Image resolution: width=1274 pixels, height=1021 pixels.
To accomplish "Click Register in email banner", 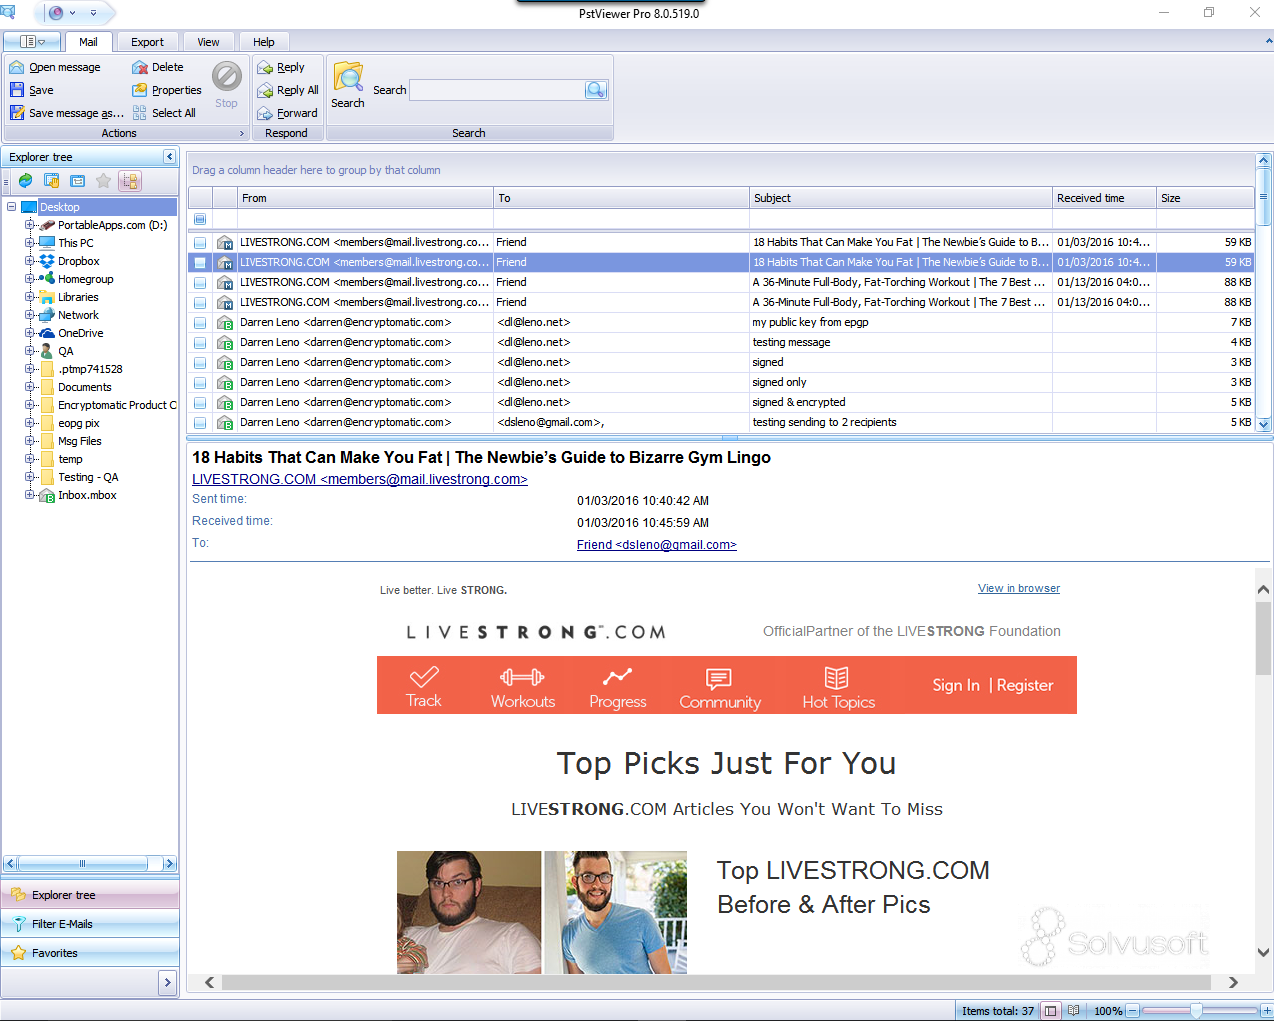I will tap(1025, 685).
